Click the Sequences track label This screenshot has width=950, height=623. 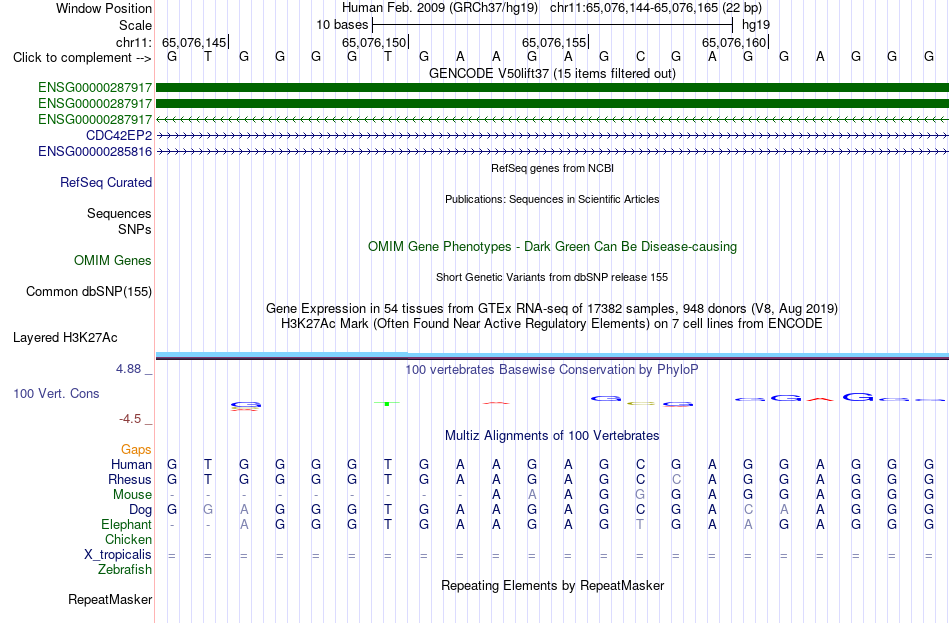tap(119, 213)
